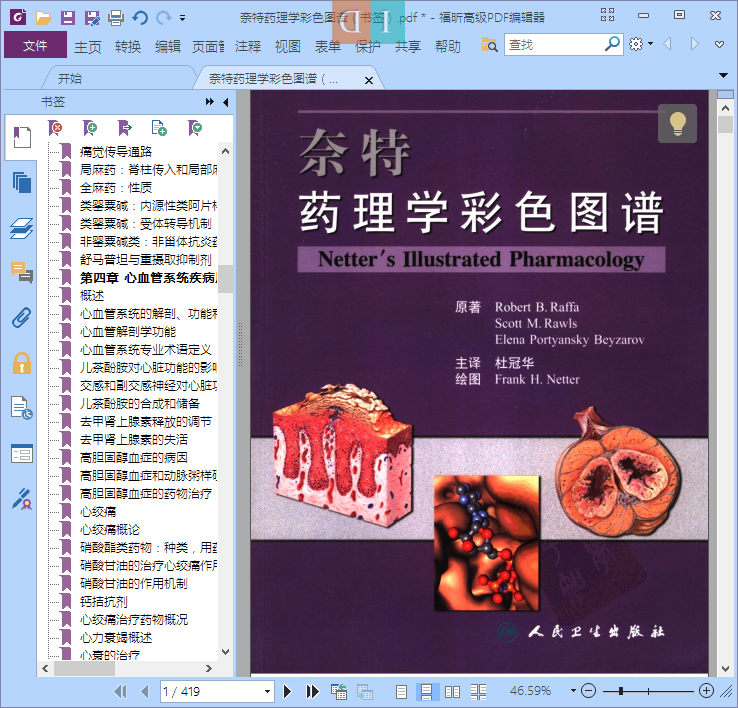Image resolution: width=738 pixels, height=708 pixels.
Task: Click the folder search icon
Action: (x=489, y=45)
